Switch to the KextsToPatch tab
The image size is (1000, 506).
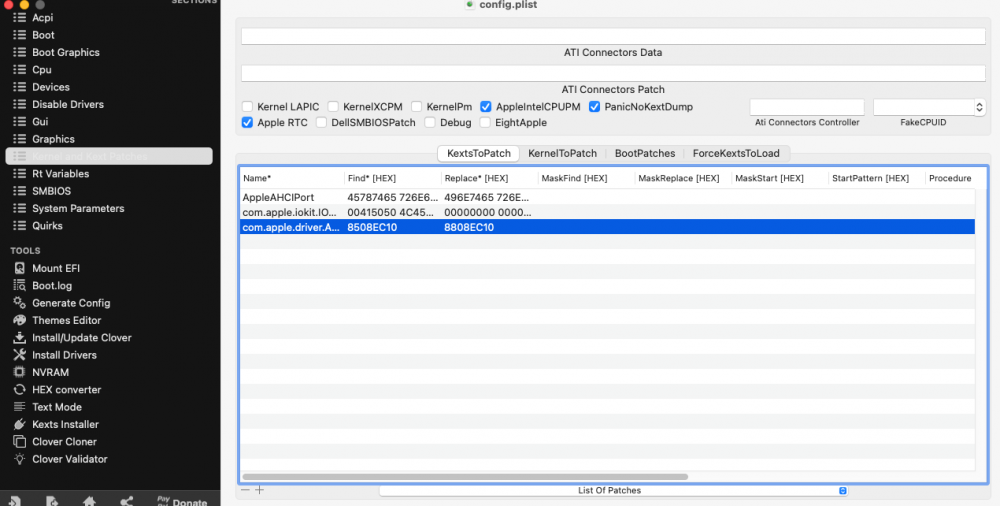pyautogui.click(x=478, y=153)
